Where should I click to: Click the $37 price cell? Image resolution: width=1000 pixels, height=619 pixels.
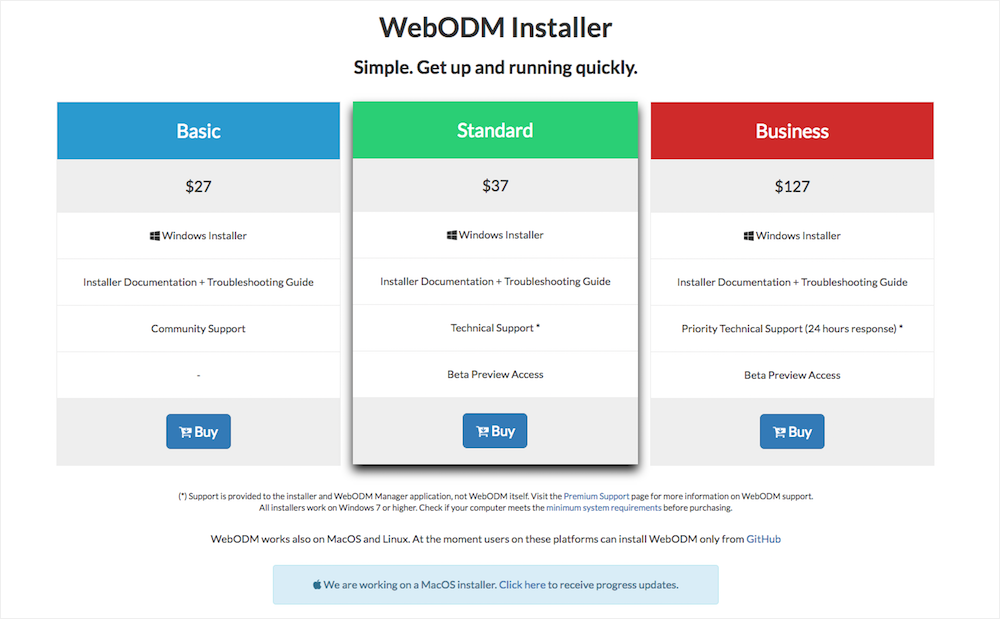(495, 186)
